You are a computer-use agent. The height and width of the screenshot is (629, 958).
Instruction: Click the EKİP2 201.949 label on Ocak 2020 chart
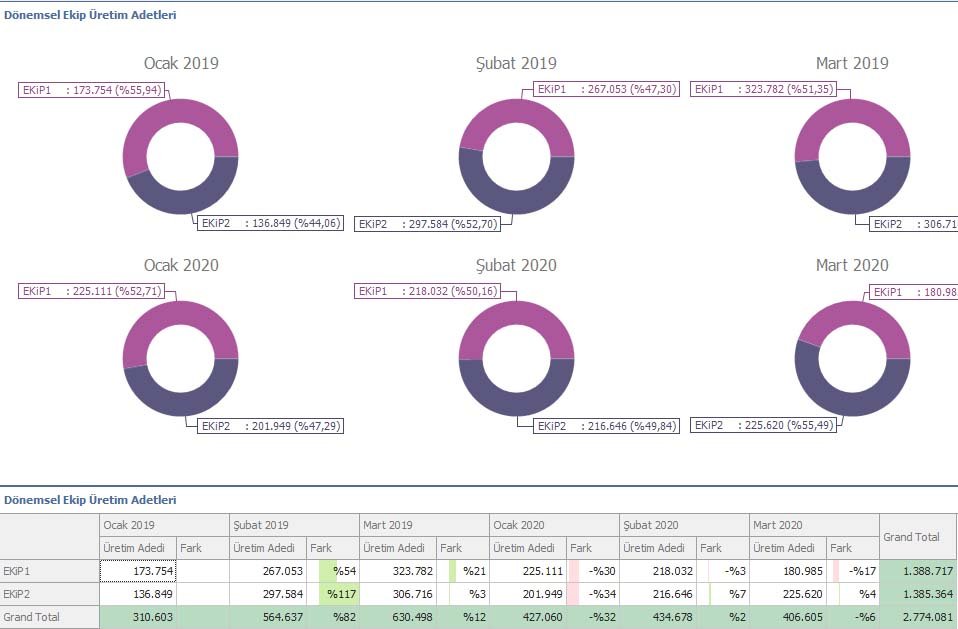[x=269, y=426]
